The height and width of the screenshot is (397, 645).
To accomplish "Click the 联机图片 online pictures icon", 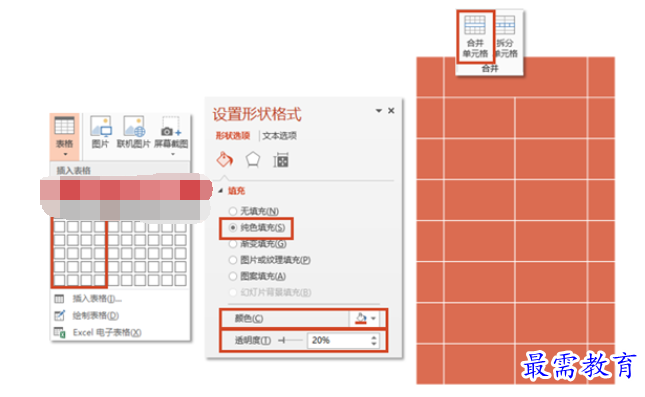I will click(x=134, y=127).
